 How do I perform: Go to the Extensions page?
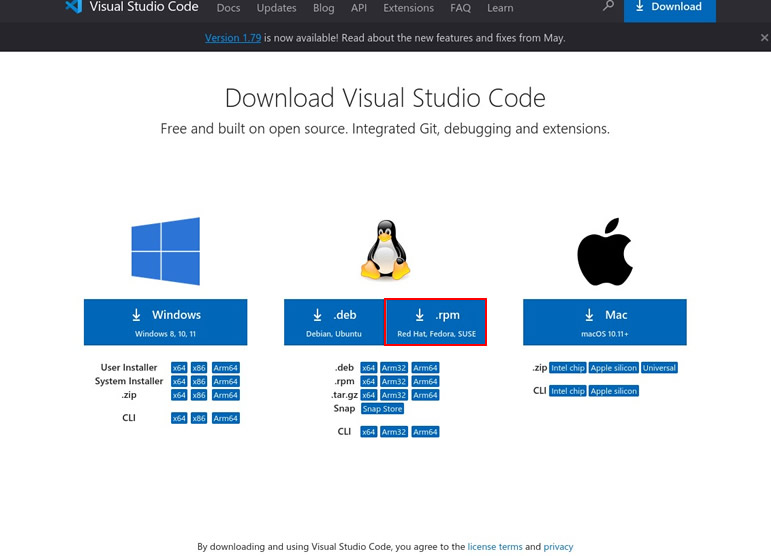408,8
